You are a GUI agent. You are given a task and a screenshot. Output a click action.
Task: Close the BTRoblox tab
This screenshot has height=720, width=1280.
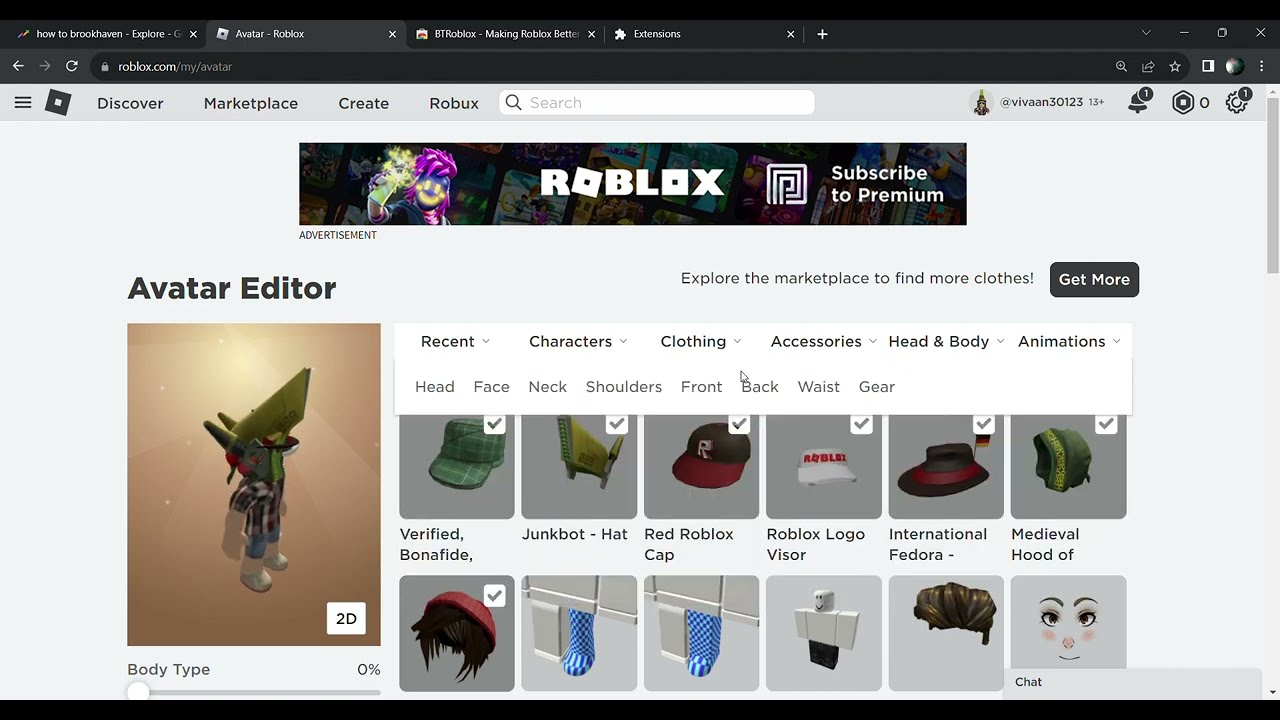coord(591,34)
